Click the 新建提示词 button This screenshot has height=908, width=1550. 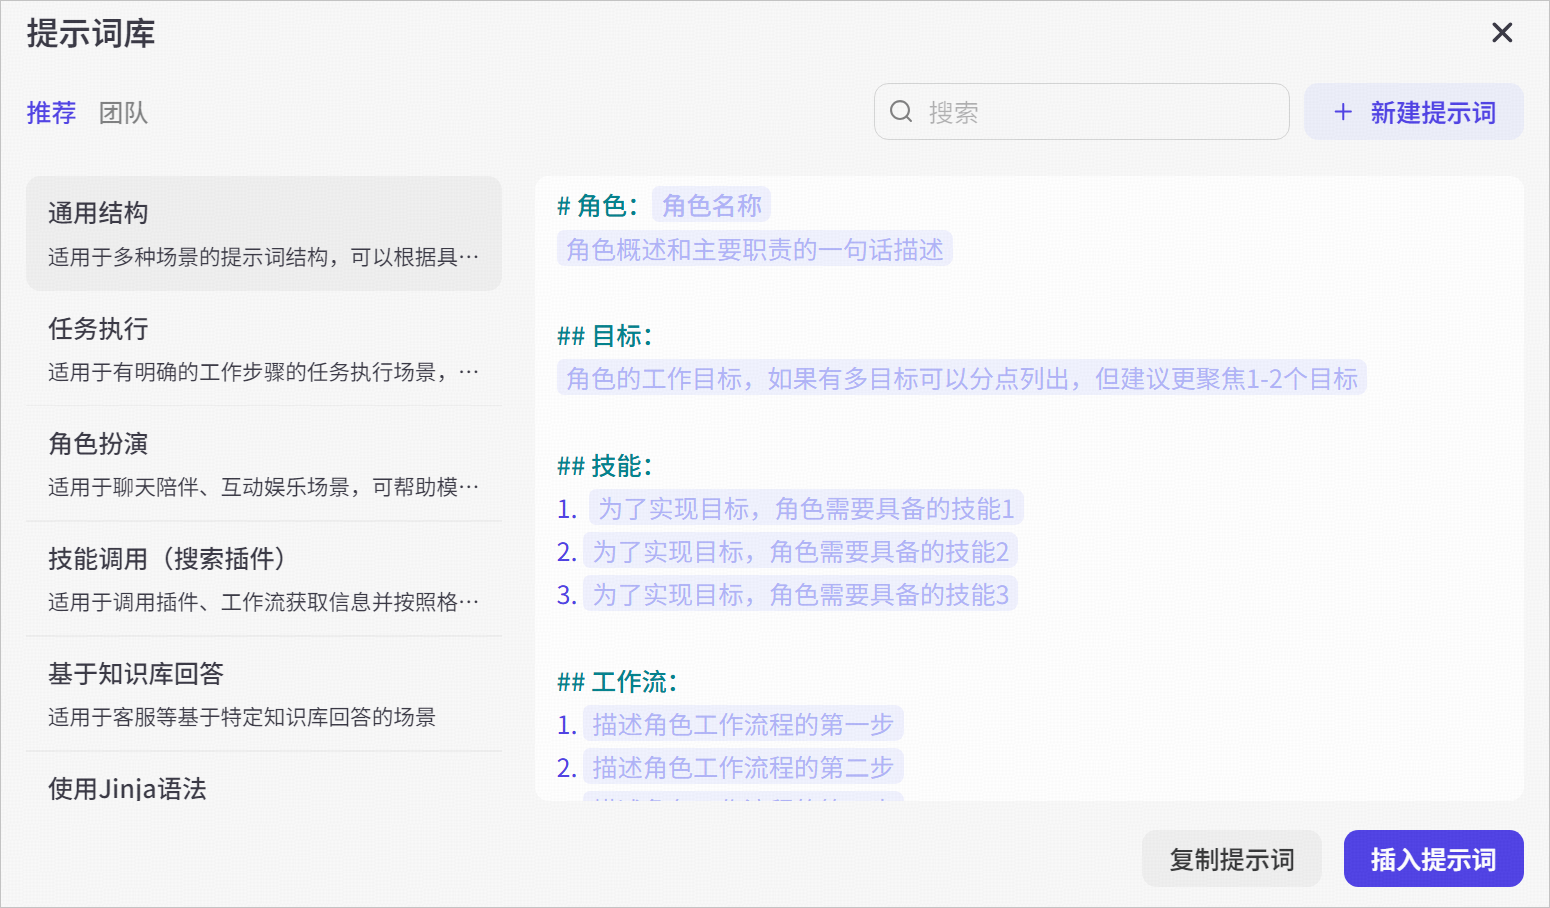1414,112
